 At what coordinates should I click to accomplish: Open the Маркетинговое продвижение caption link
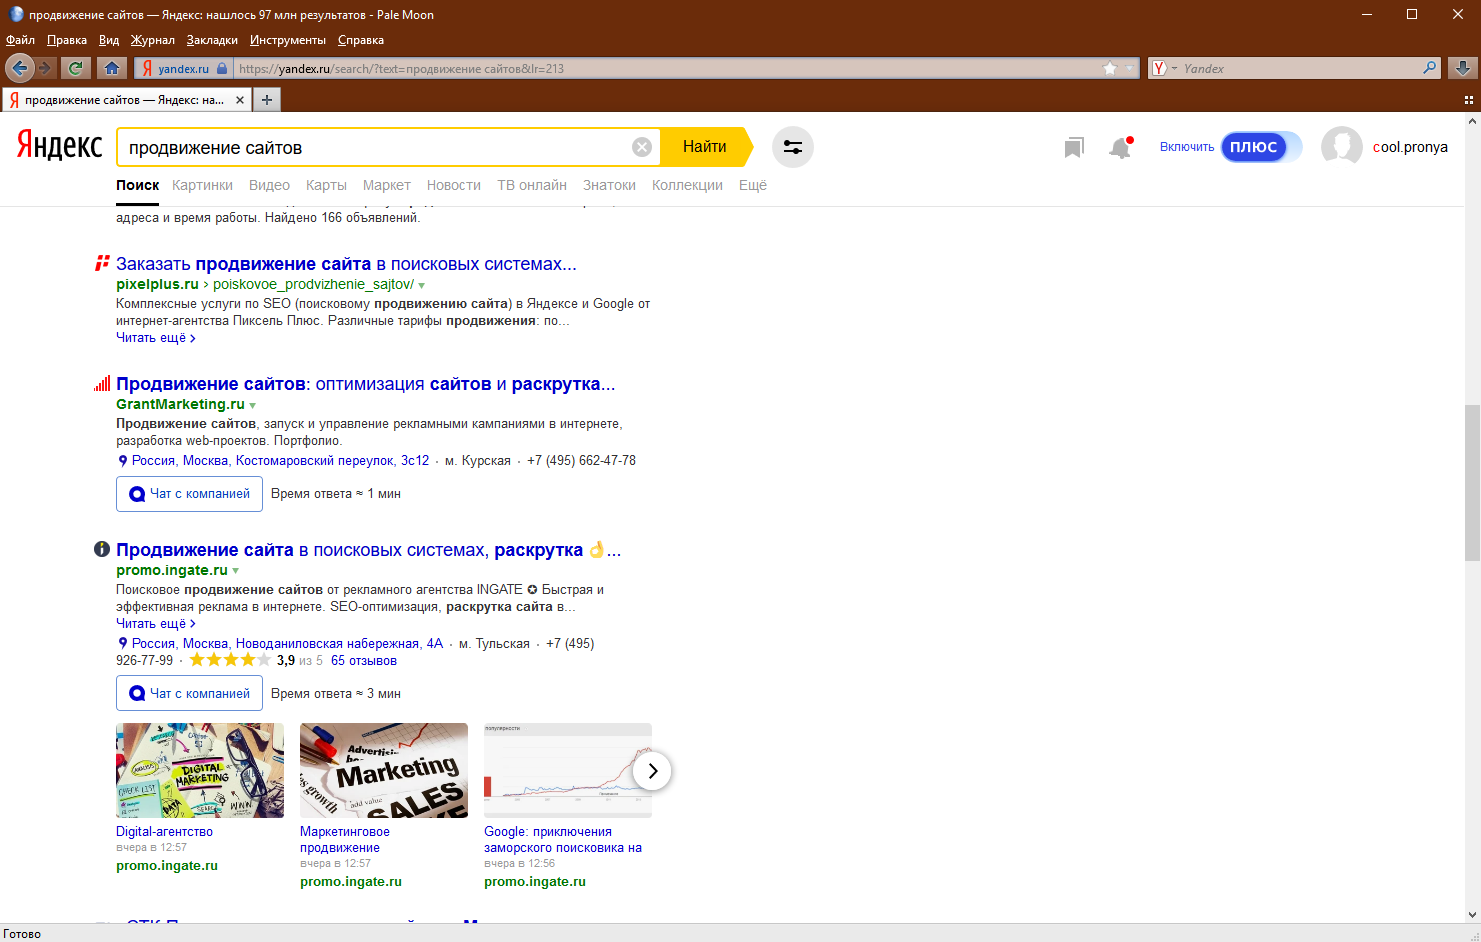pos(345,840)
